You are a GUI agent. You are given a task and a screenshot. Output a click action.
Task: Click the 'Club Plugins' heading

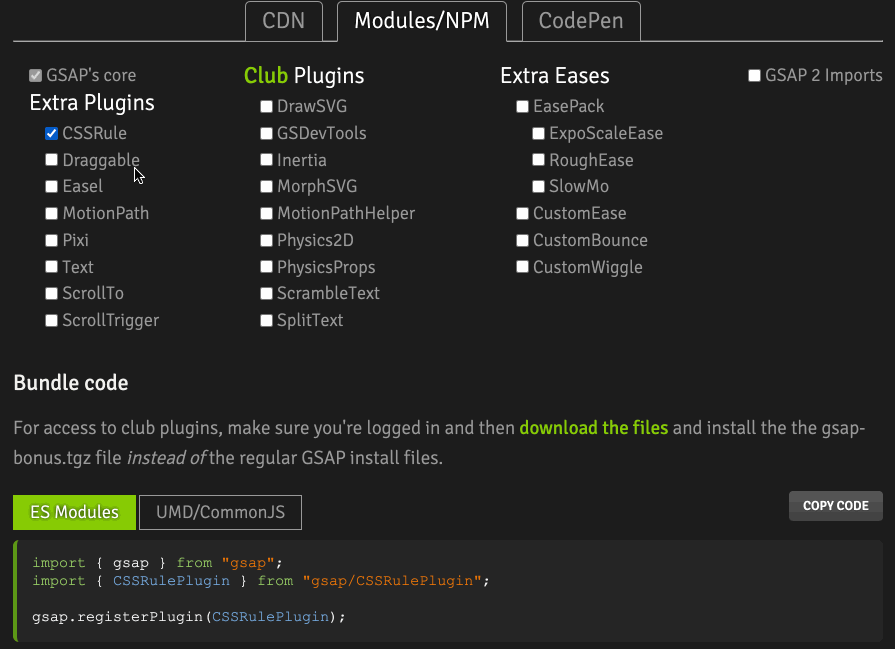(304, 76)
